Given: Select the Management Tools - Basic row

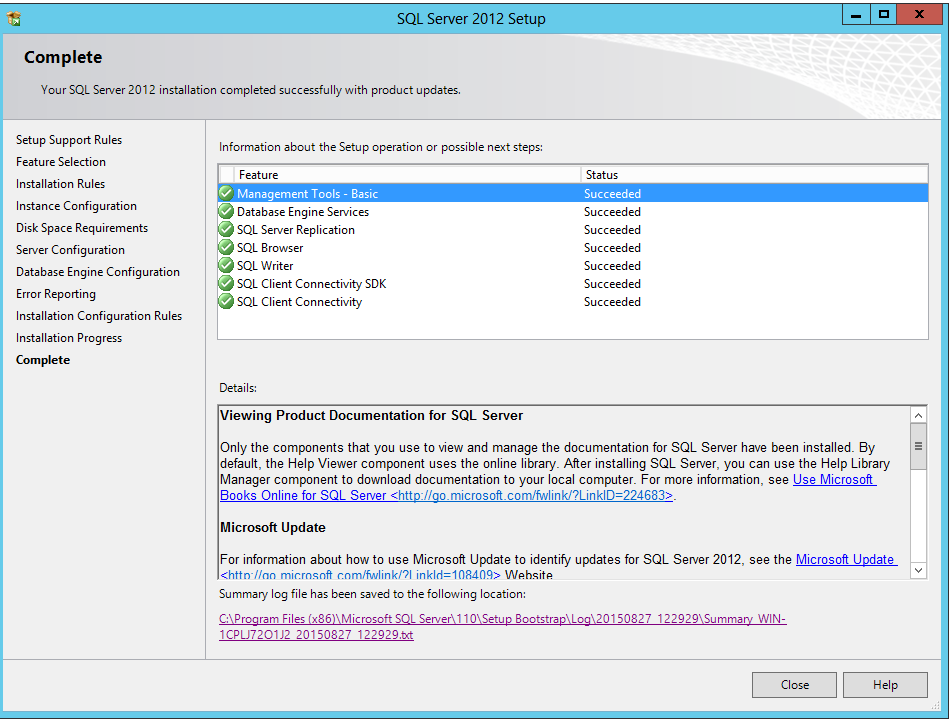Looking at the screenshot, I should point(573,193).
